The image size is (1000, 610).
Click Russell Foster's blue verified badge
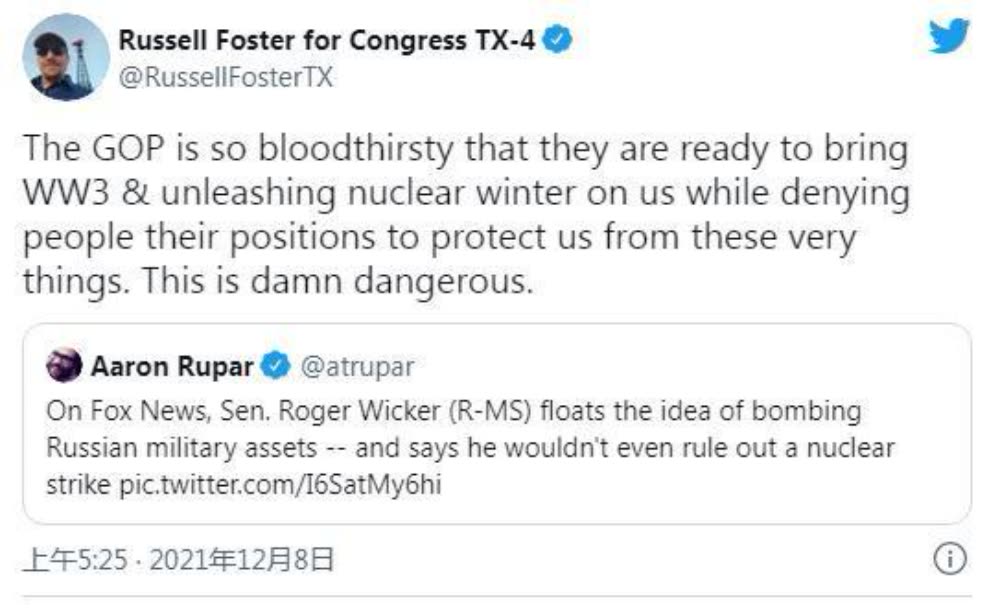(x=561, y=41)
